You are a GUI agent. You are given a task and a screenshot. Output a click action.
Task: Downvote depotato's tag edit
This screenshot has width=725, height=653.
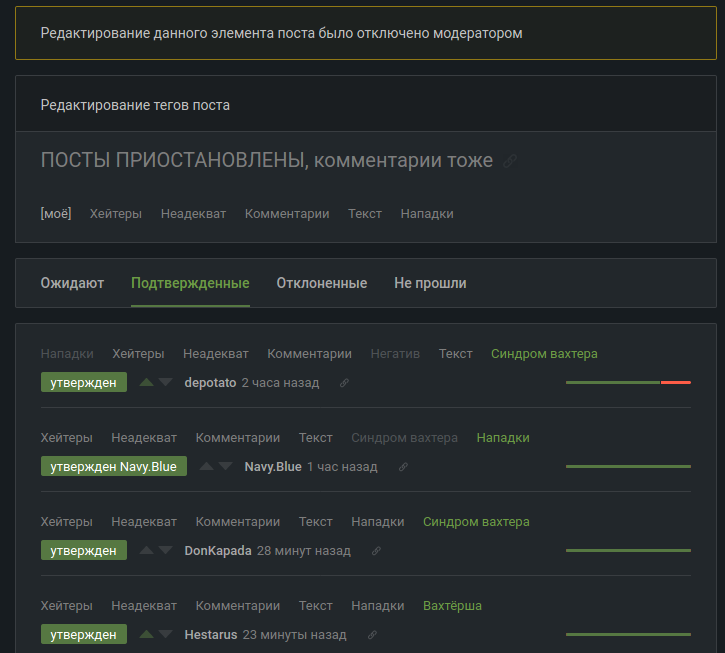(165, 382)
